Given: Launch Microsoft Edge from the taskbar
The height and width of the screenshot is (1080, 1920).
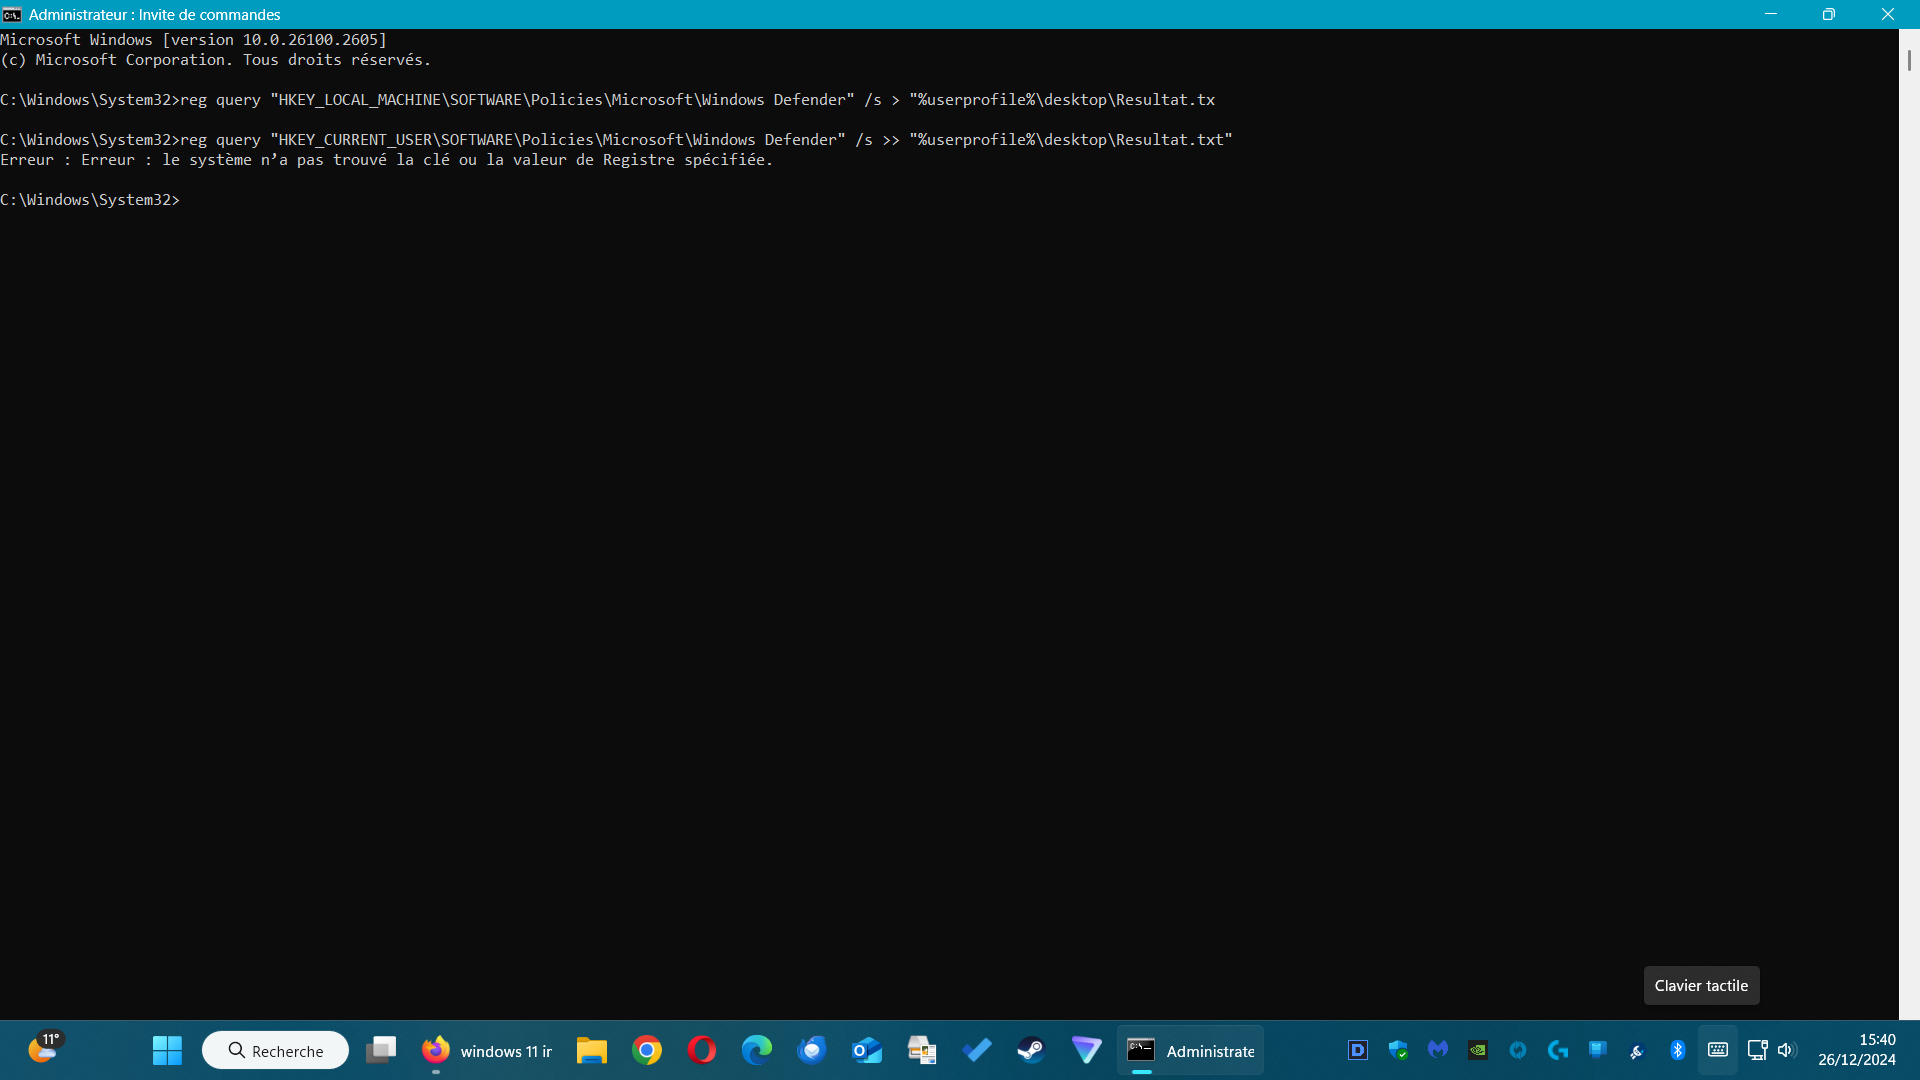Looking at the screenshot, I should [757, 1050].
